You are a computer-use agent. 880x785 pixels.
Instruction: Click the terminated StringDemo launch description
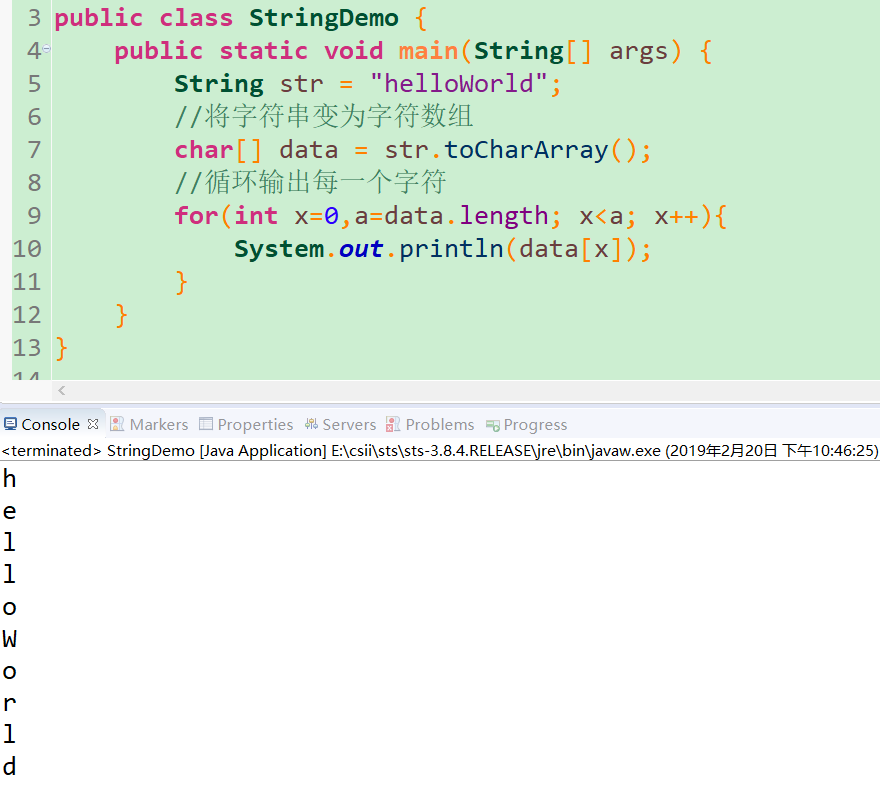click(x=439, y=451)
